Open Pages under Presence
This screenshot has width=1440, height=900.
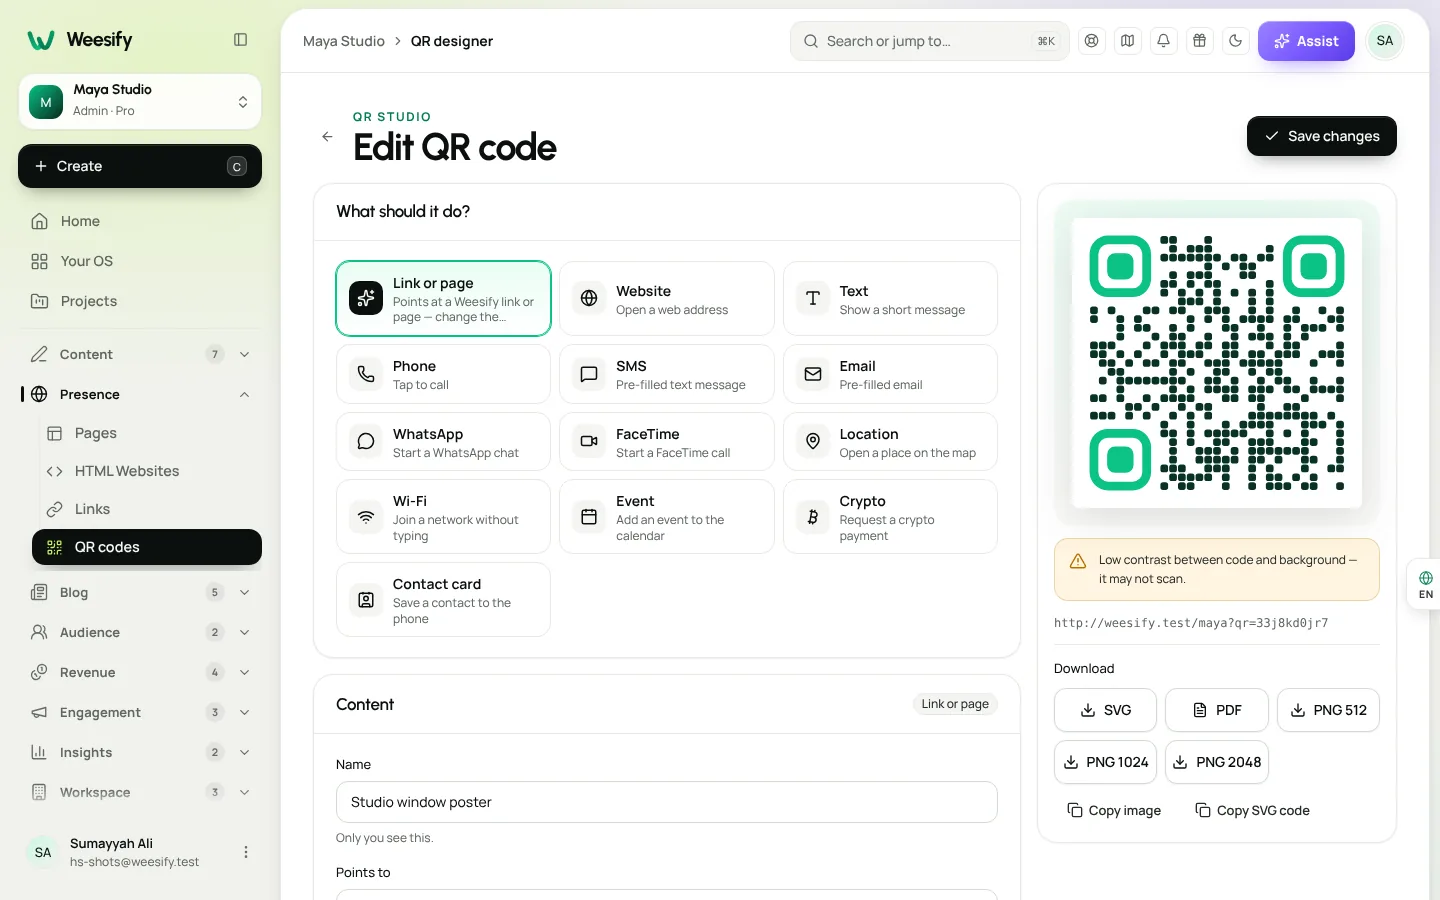tap(147, 433)
